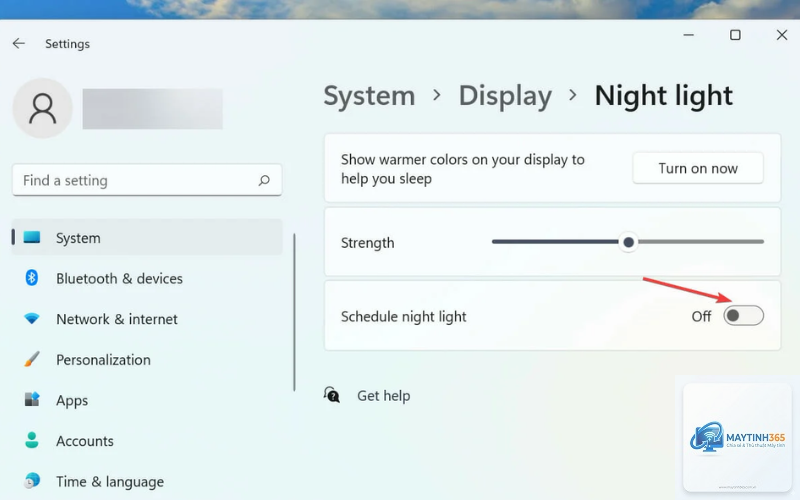The image size is (800, 500).
Task: Enable the Schedule night light toggle
Action: 743,316
